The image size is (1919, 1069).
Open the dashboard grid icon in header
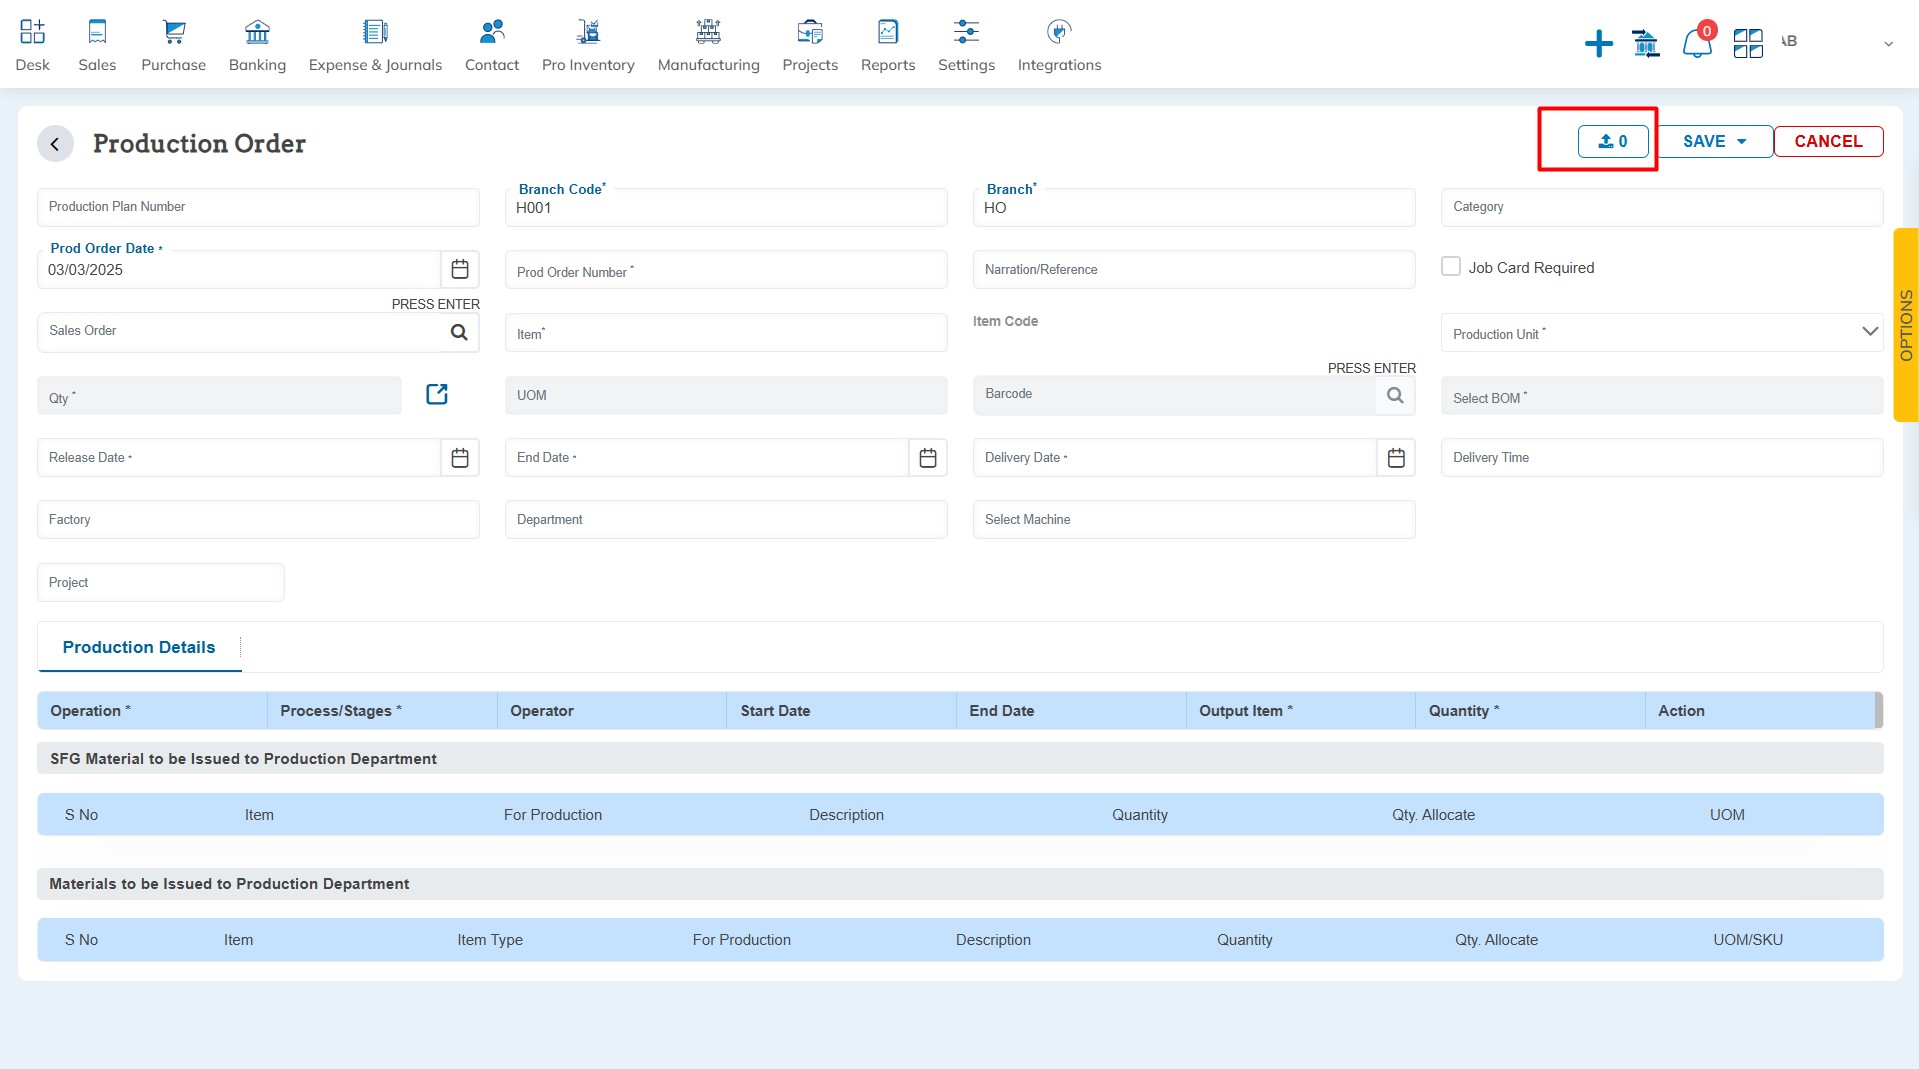coord(1748,43)
